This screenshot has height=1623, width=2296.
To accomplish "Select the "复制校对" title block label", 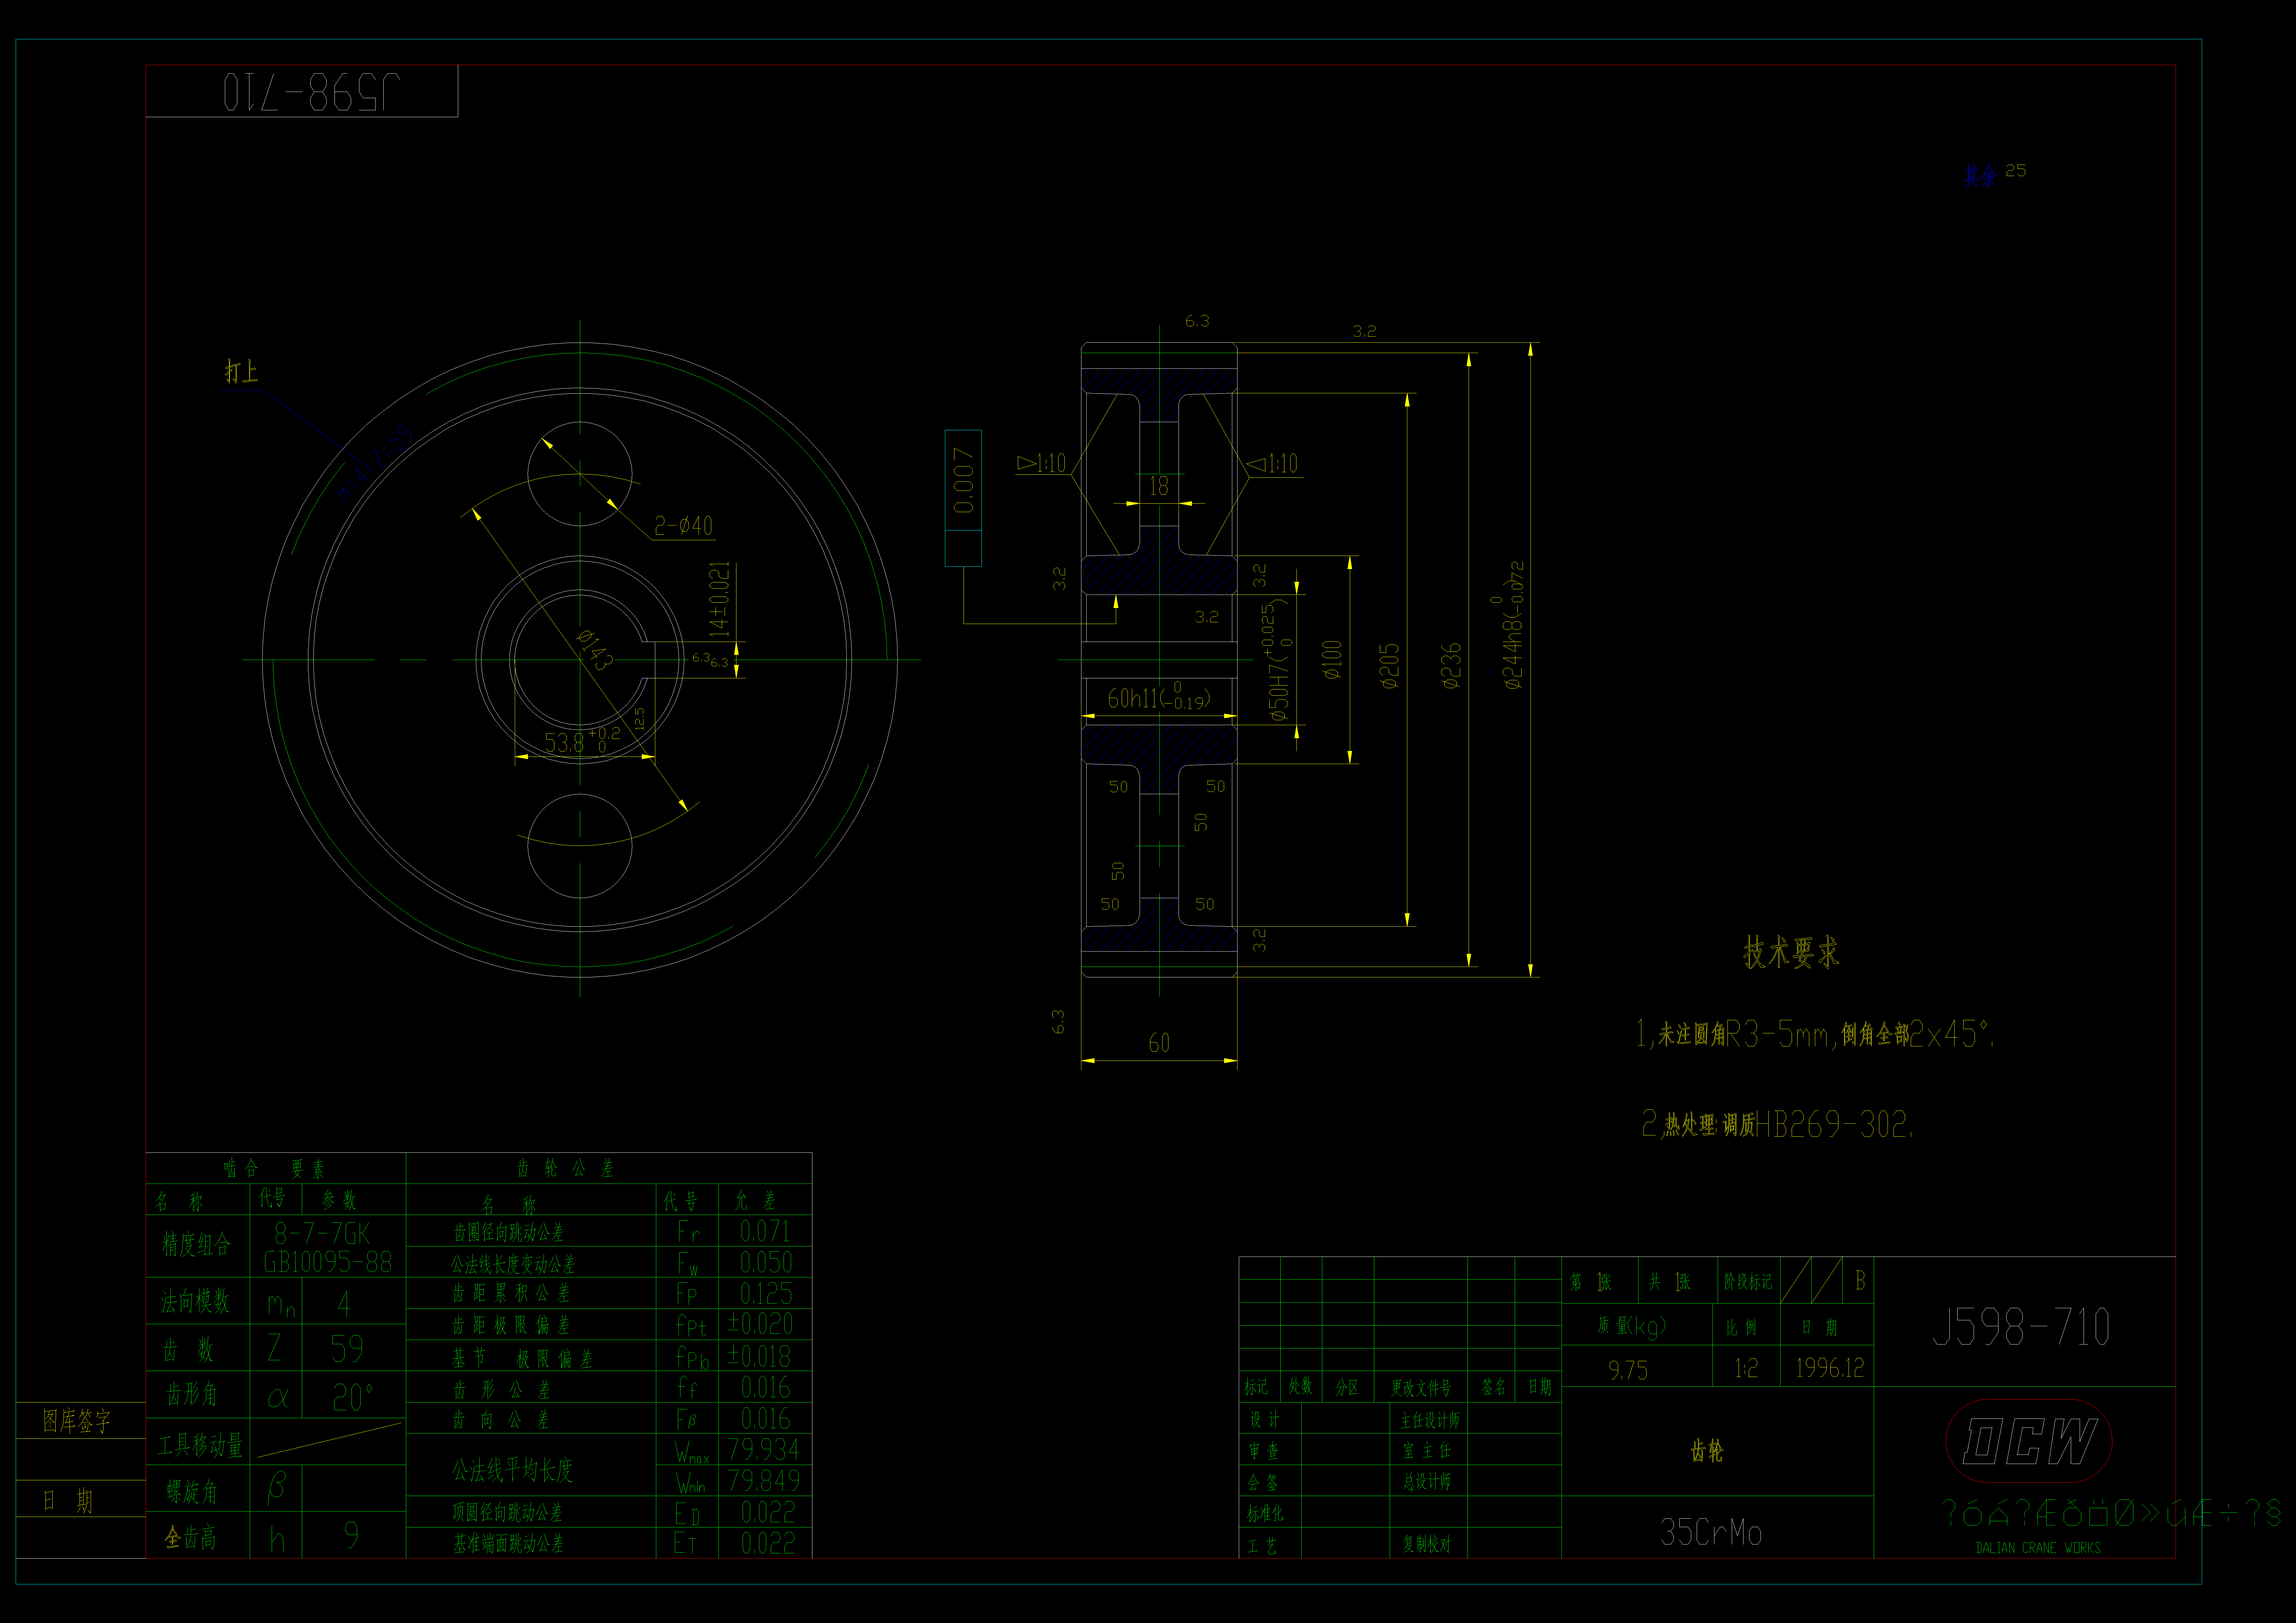I will click(x=1427, y=1544).
